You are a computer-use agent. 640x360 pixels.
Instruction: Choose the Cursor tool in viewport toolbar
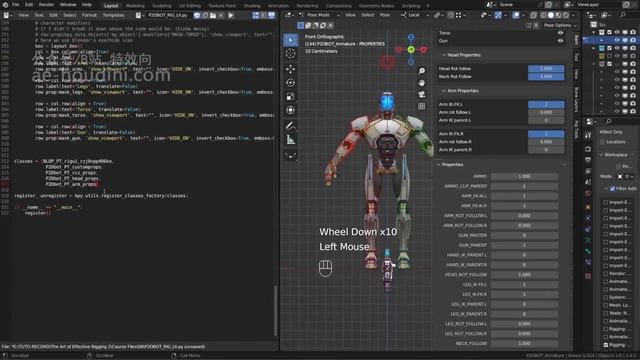point(291,53)
